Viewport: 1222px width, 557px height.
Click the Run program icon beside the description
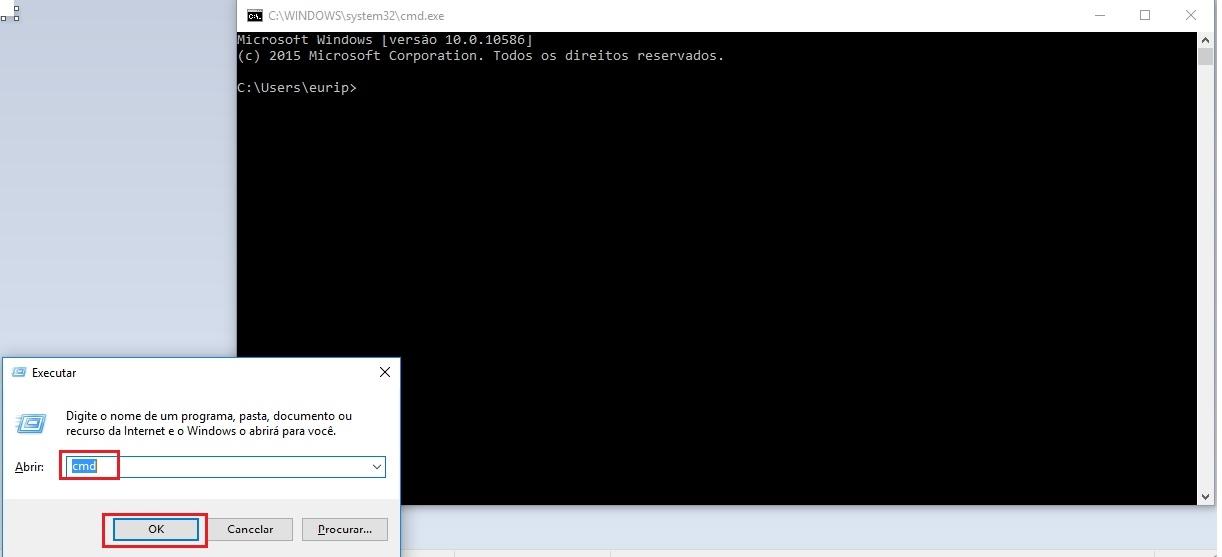(x=31, y=423)
